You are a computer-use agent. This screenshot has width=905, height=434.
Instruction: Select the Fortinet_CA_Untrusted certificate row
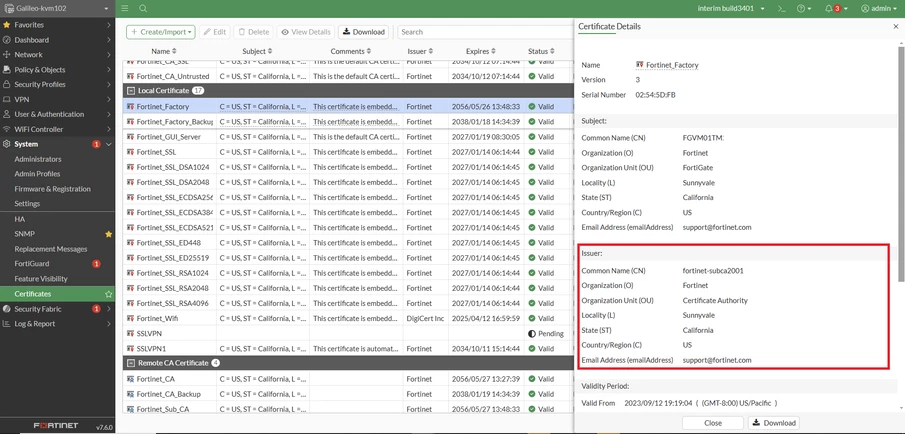(x=349, y=76)
